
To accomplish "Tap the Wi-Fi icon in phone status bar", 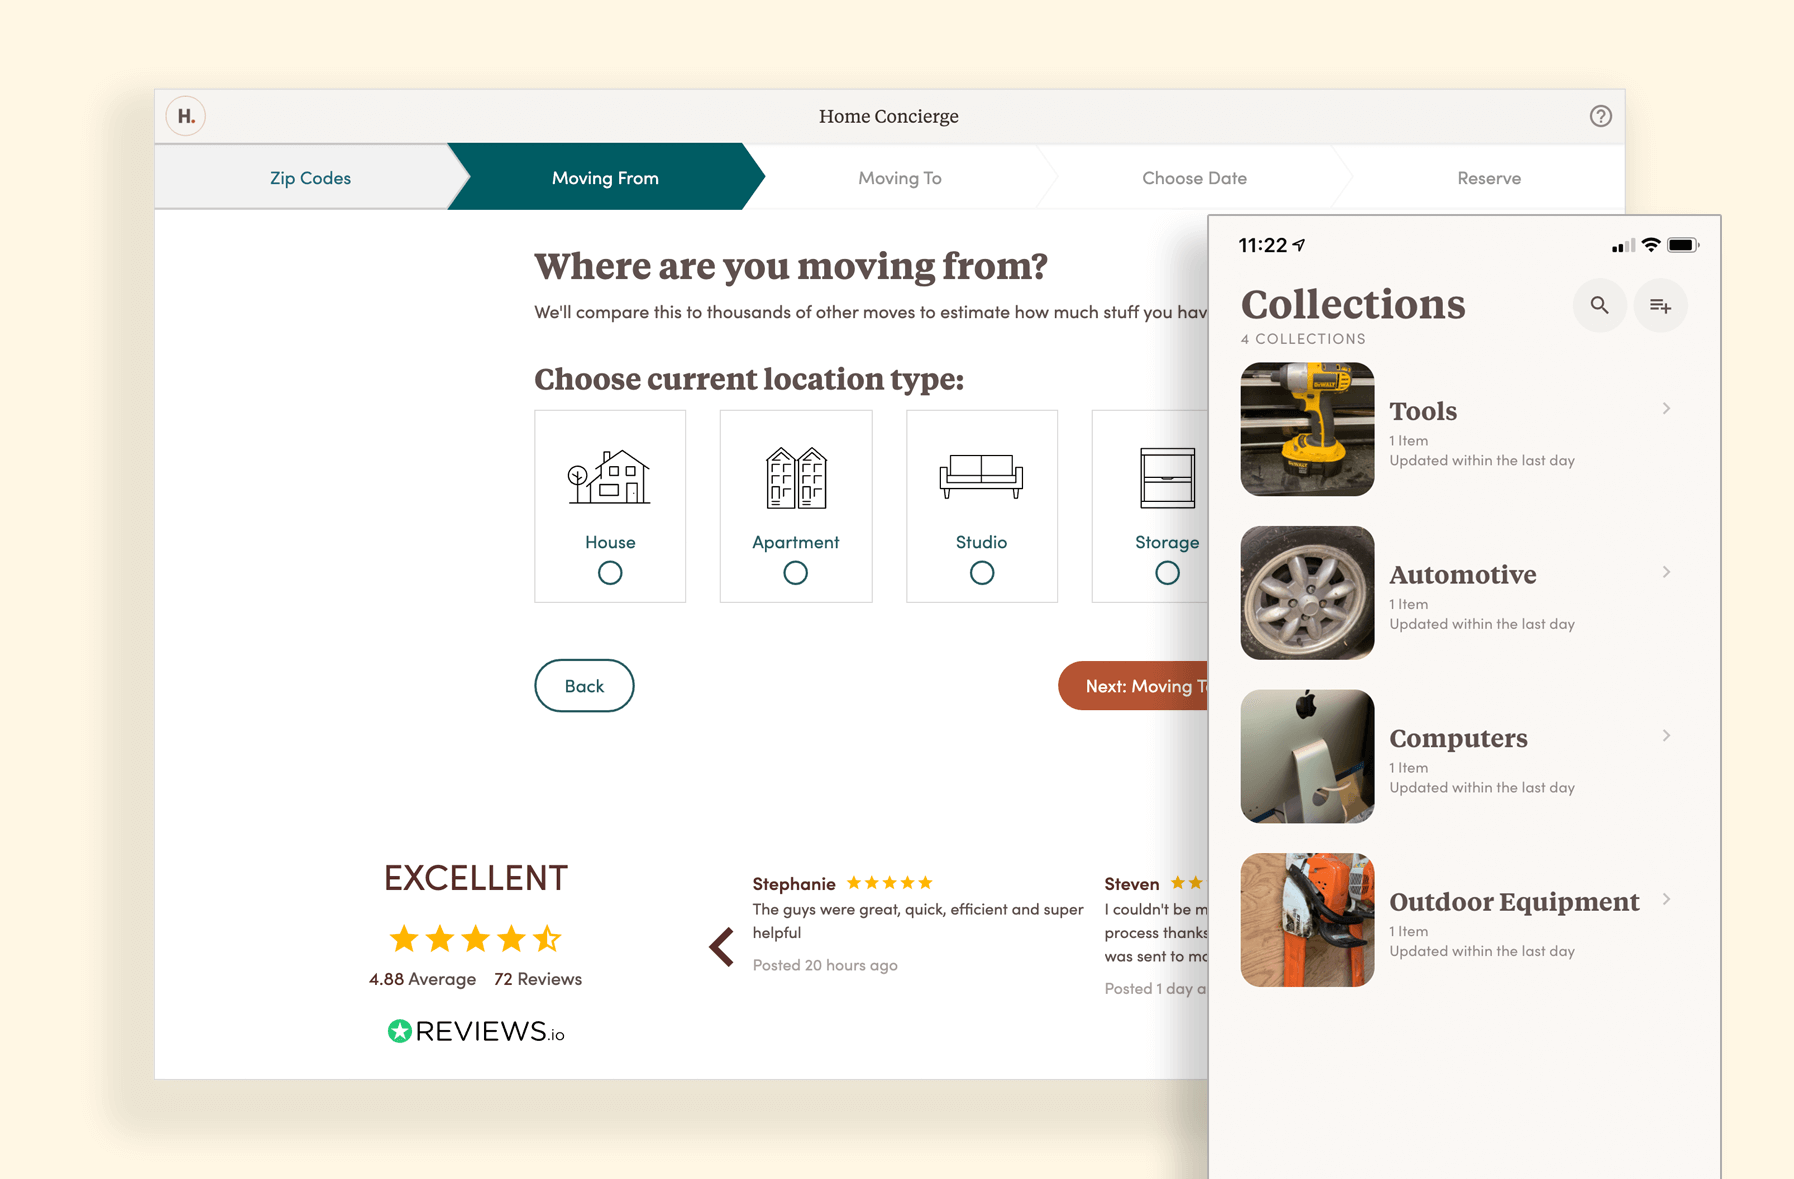I will pyautogui.click(x=1651, y=245).
